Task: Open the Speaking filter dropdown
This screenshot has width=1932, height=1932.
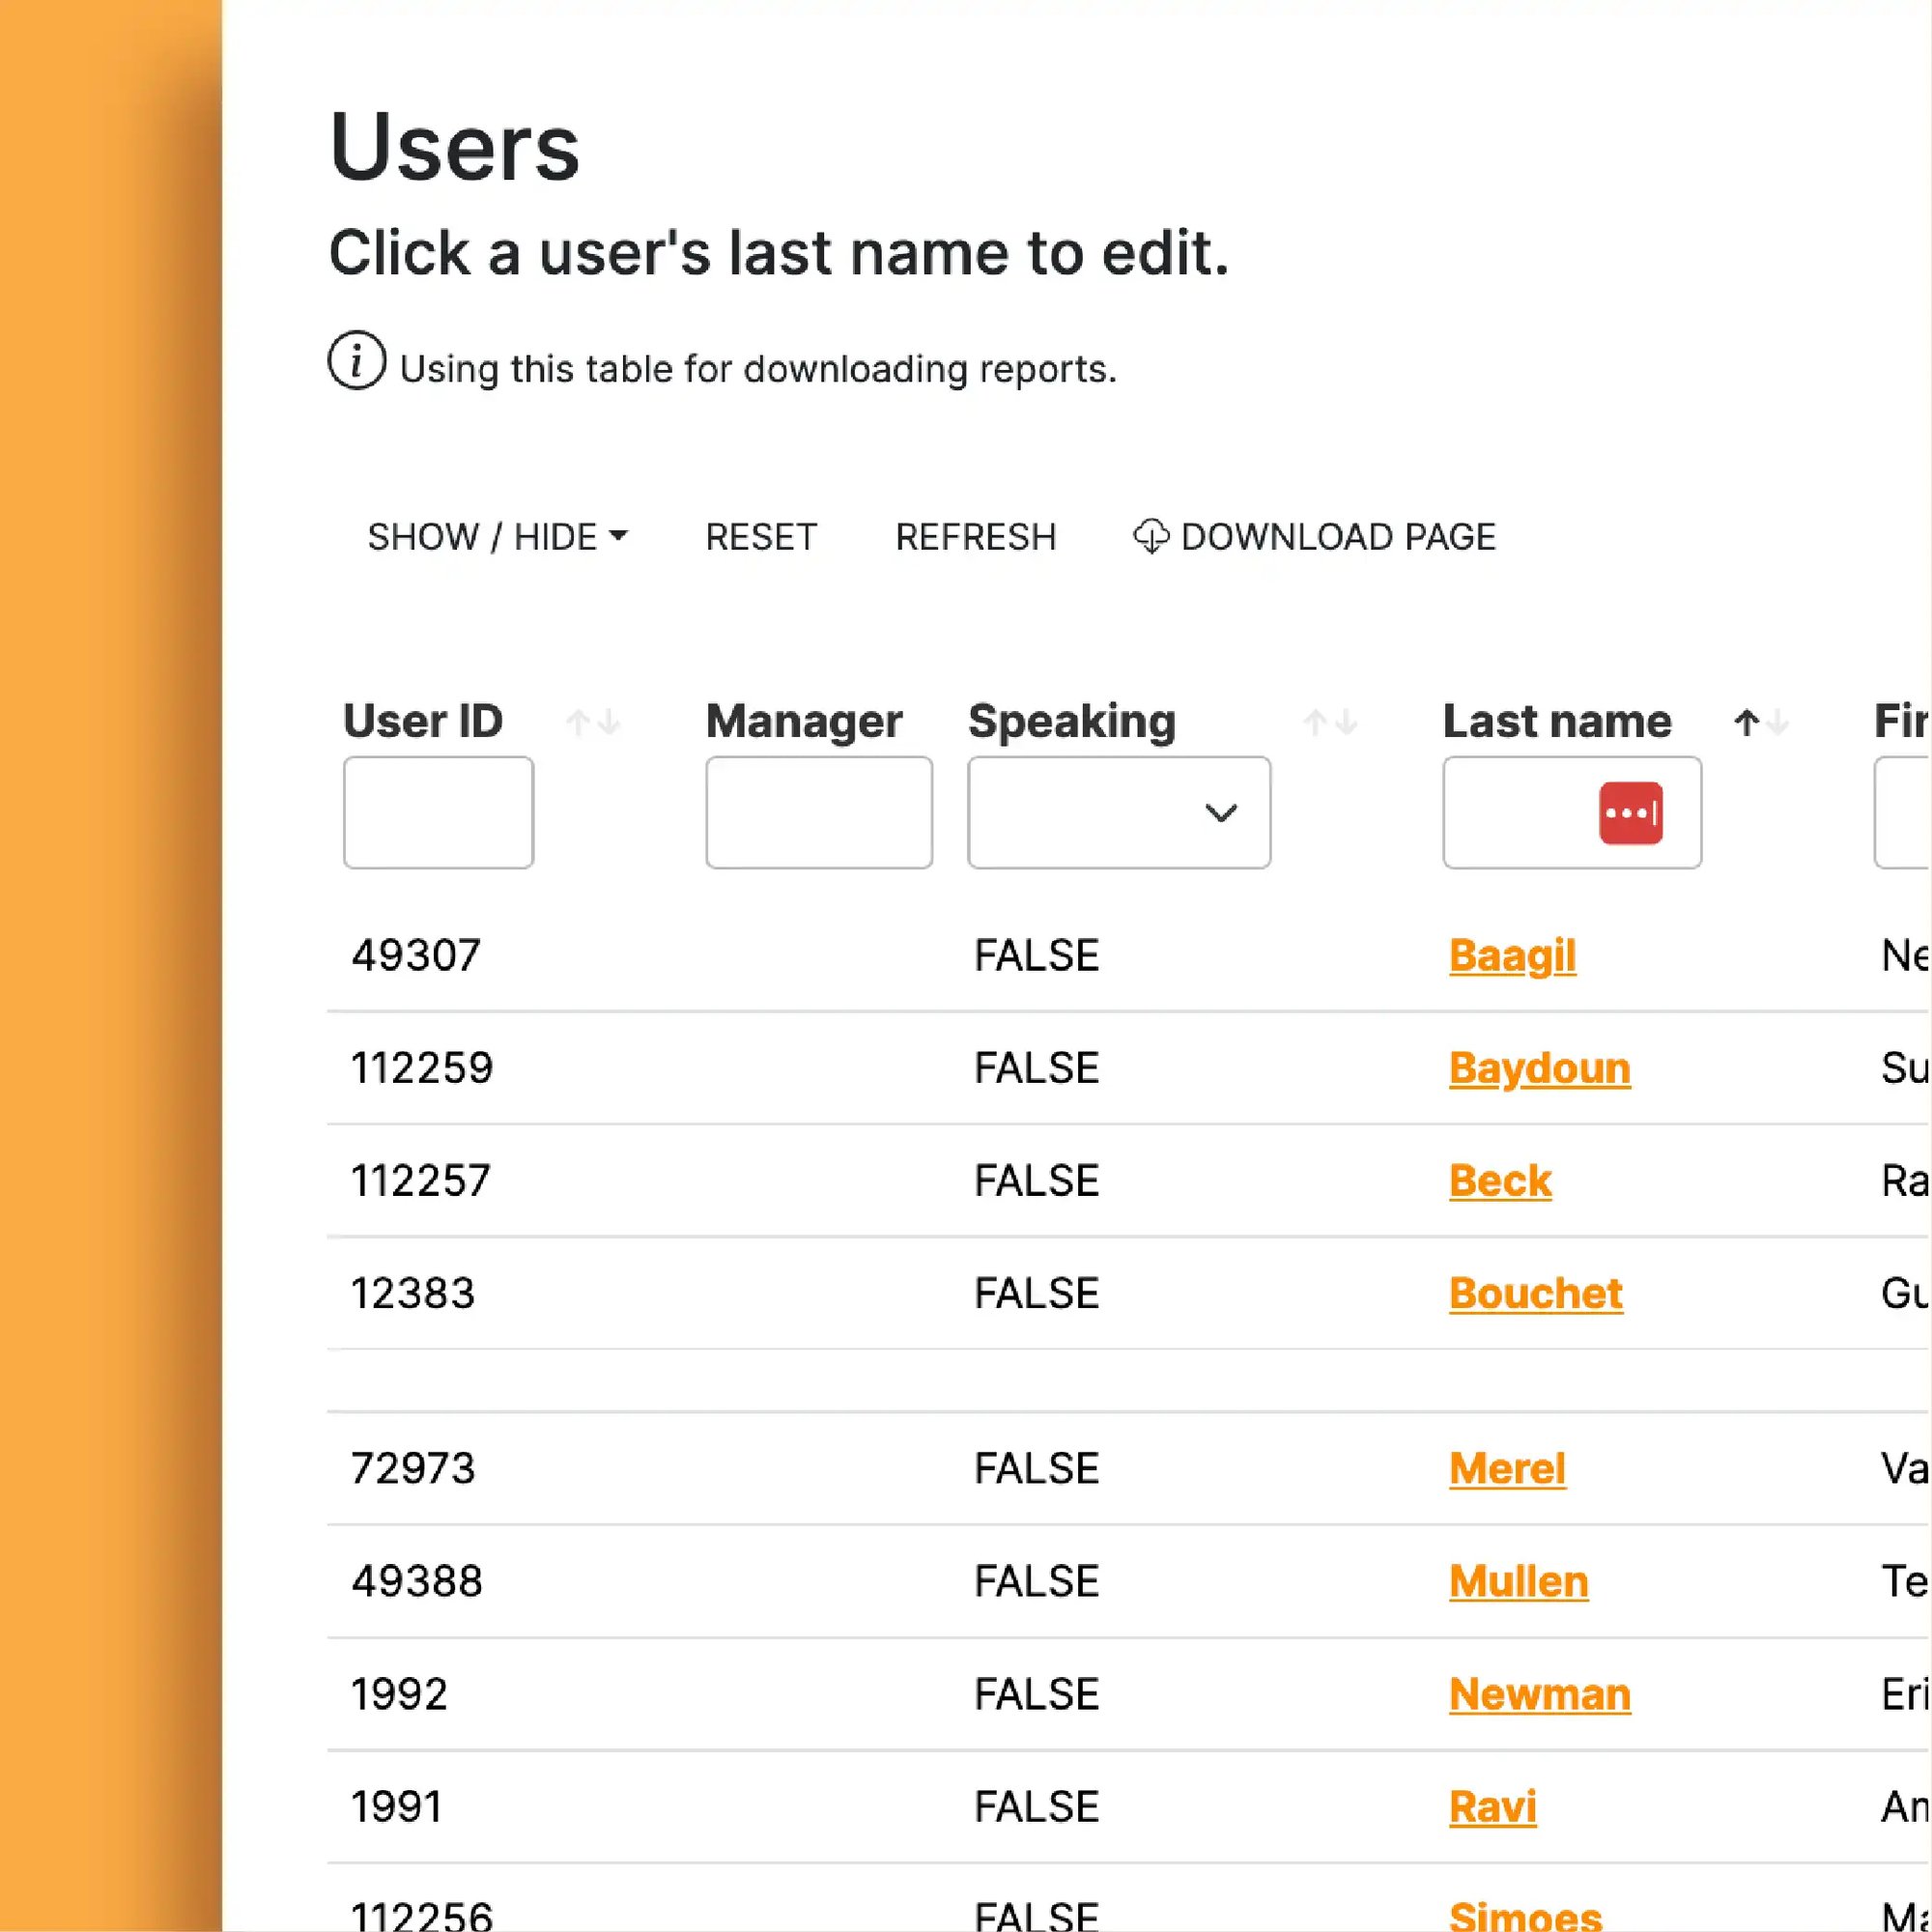Action: pos(1118,812)
